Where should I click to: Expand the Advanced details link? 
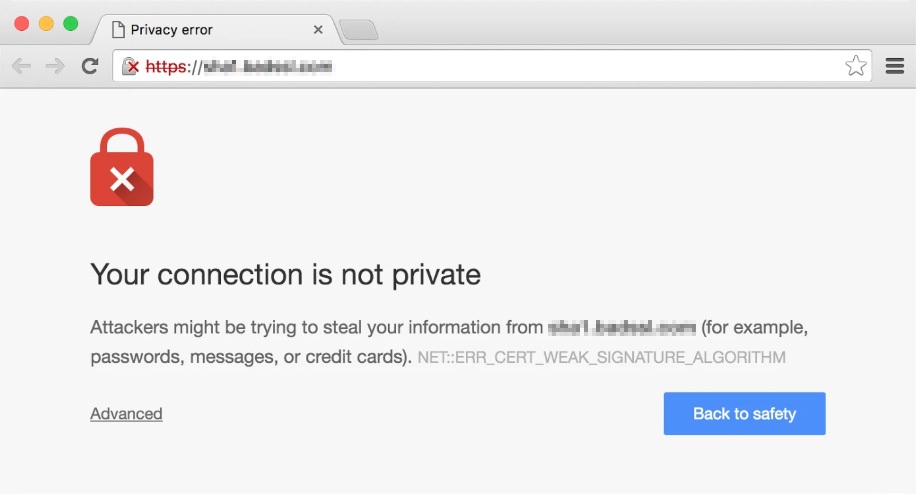[x=126, y=413]
